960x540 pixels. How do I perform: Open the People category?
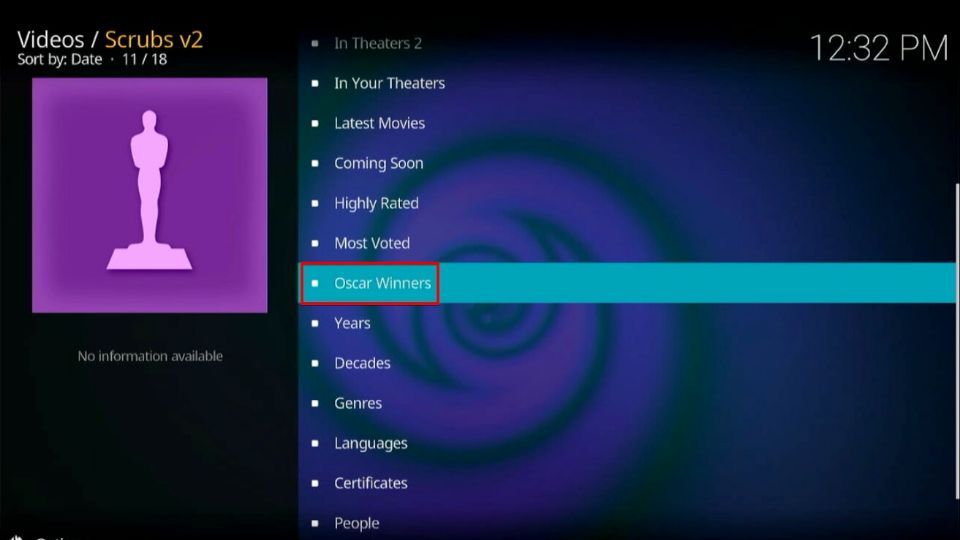628,523
